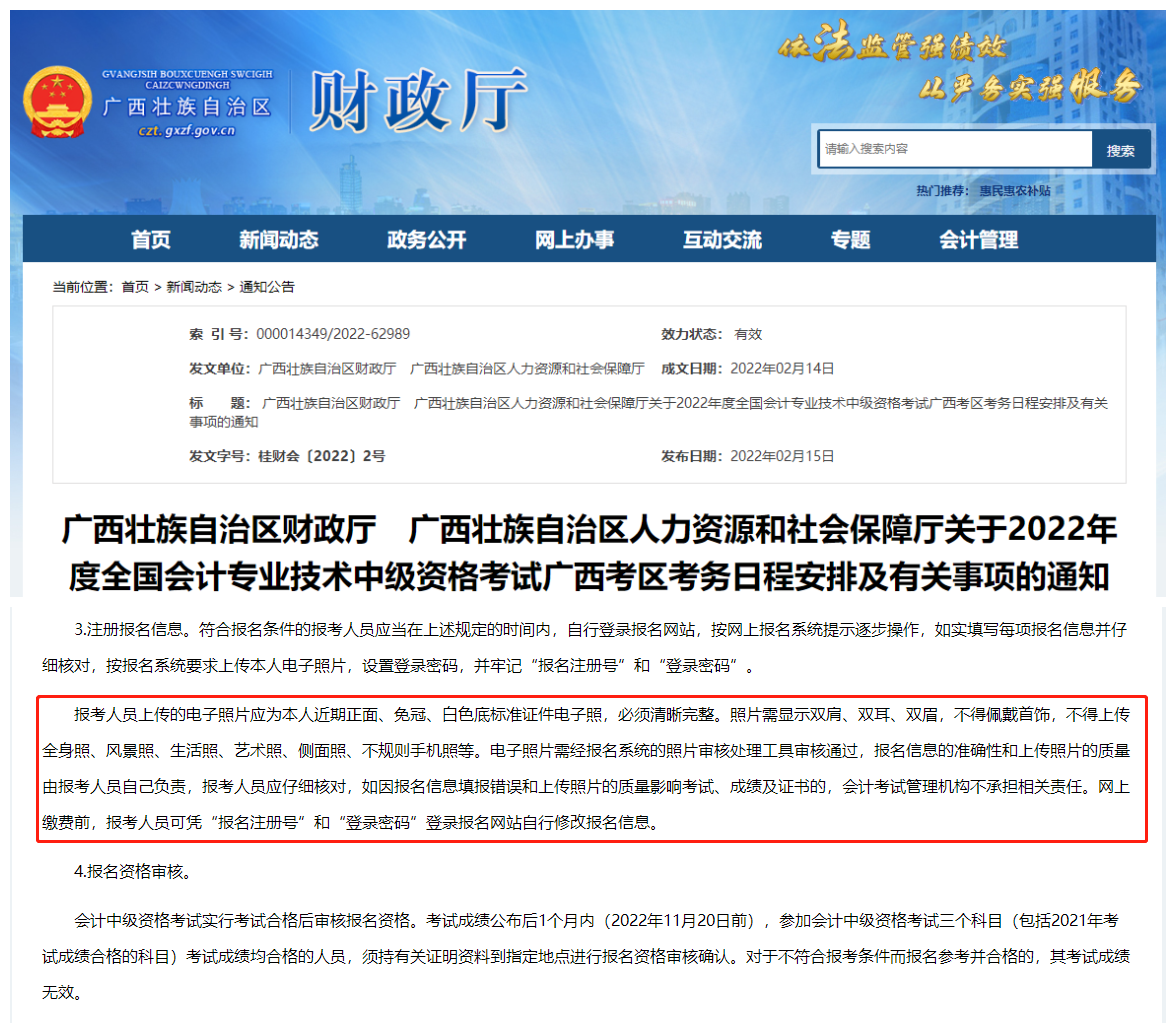Open the 惠民惠农补贴 recommended link
Image resolution: width=1176 pixels, height=1033 pixels.
coord(1014,190)
